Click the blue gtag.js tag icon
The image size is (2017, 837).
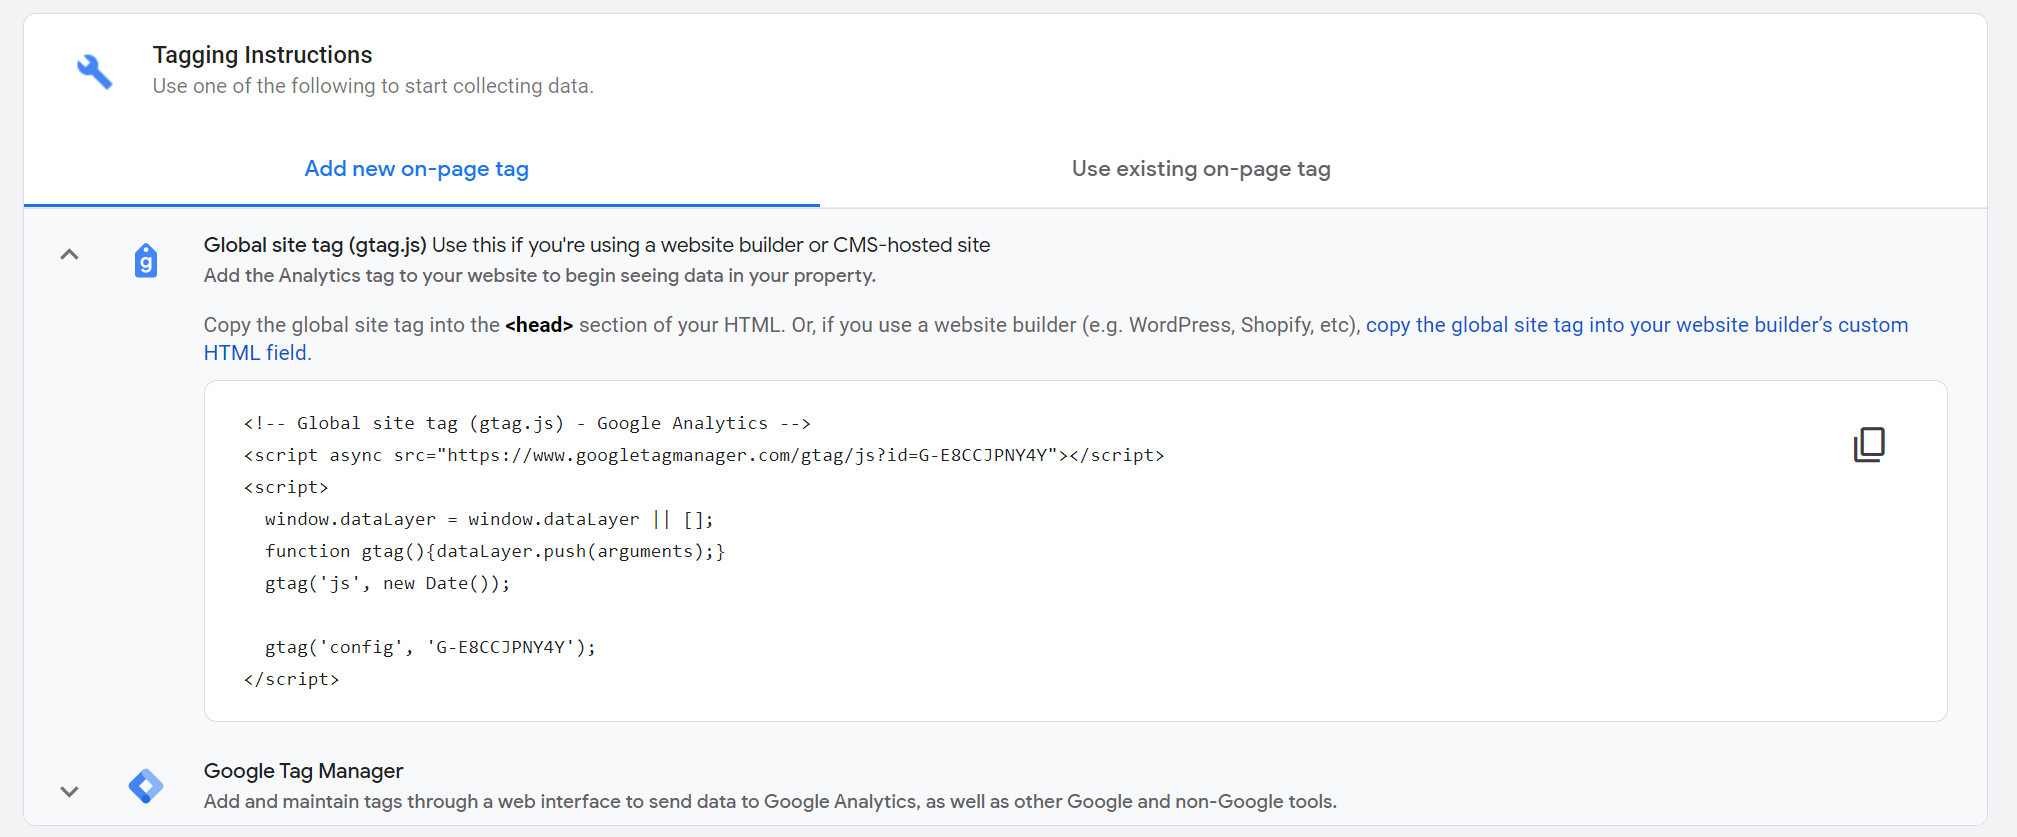click(x=146, y=261)
